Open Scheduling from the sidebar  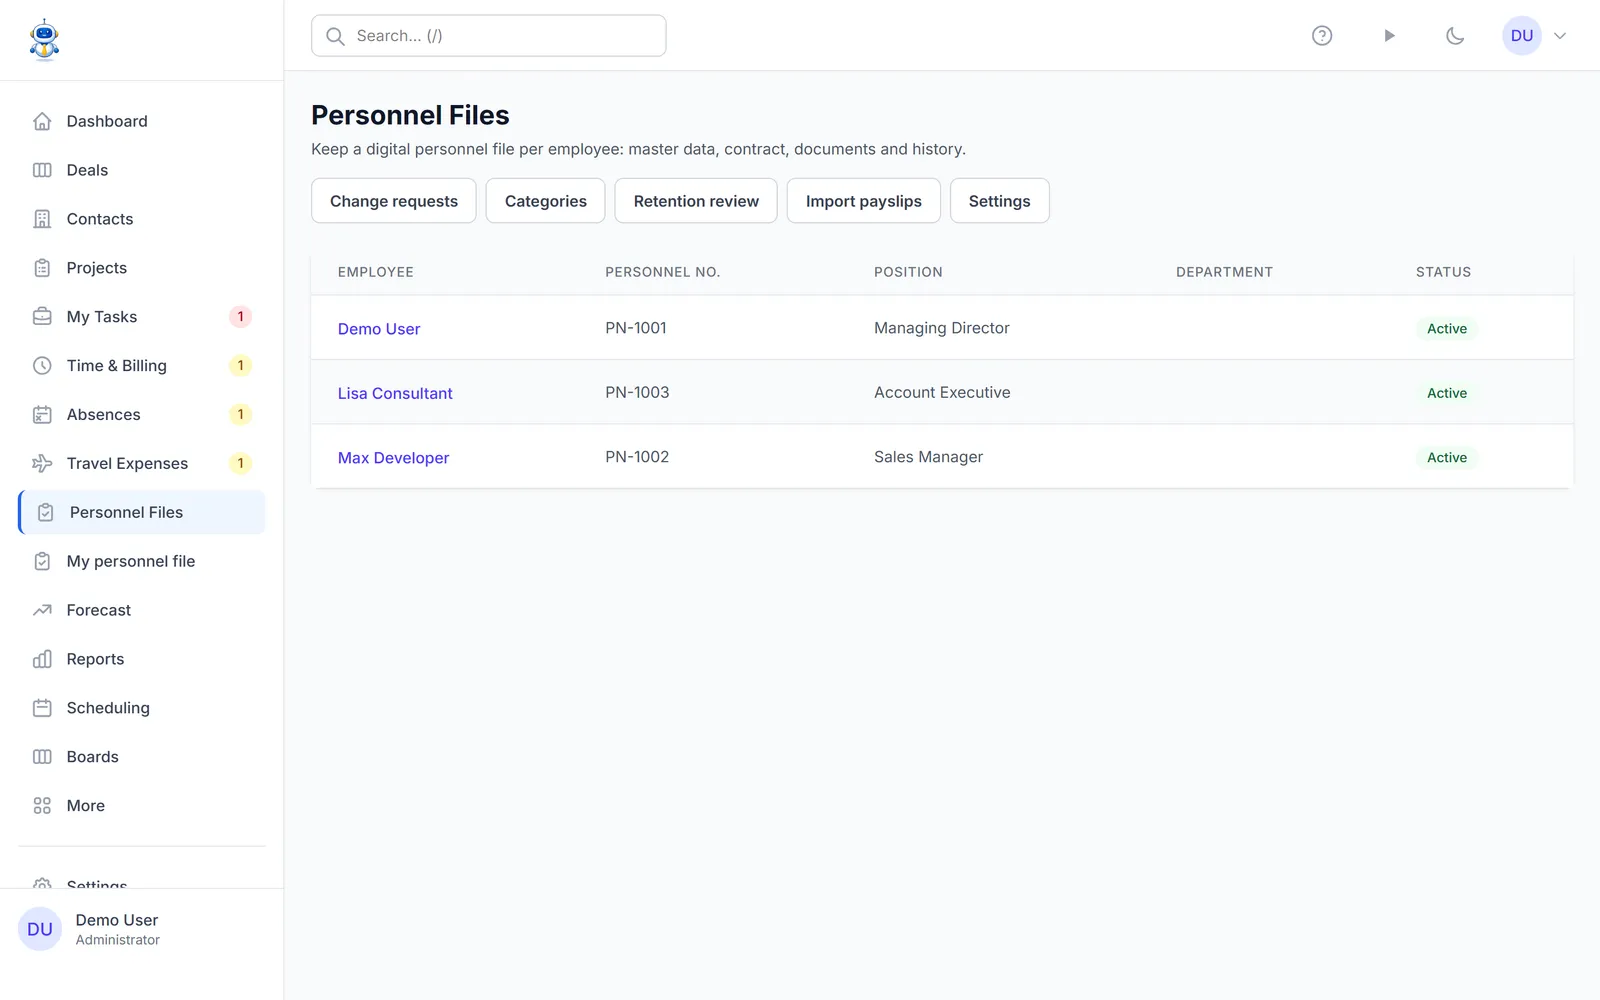tap(142, 708)
